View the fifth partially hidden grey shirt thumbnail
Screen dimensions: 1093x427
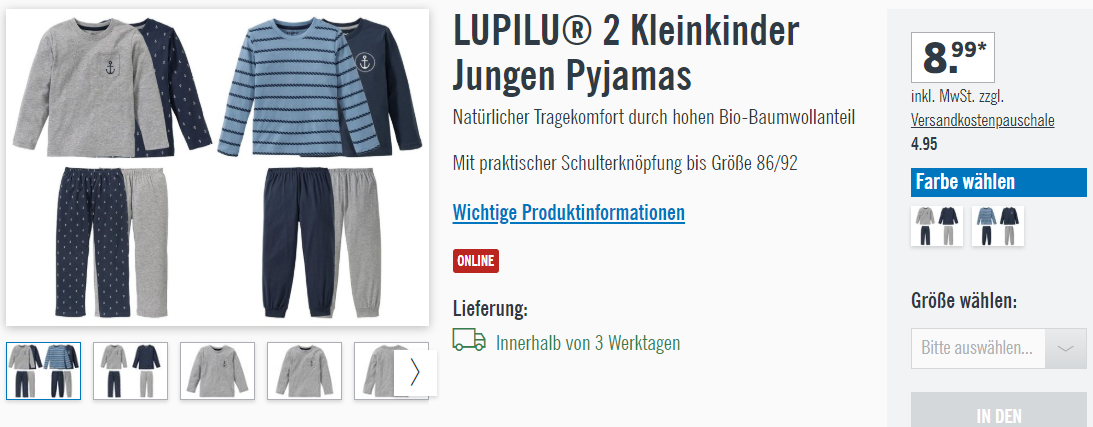click(x=374, y=371)
